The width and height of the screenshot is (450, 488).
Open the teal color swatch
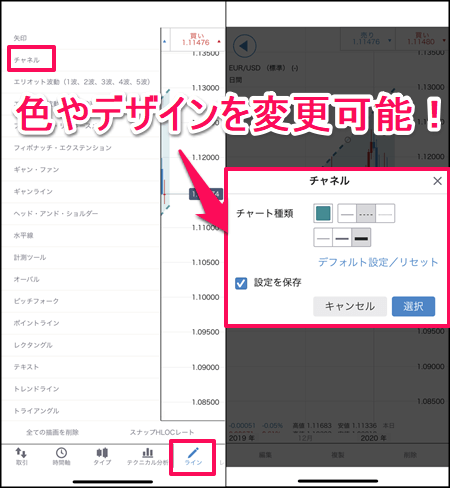pyautogui.click(x=323, y=213)
